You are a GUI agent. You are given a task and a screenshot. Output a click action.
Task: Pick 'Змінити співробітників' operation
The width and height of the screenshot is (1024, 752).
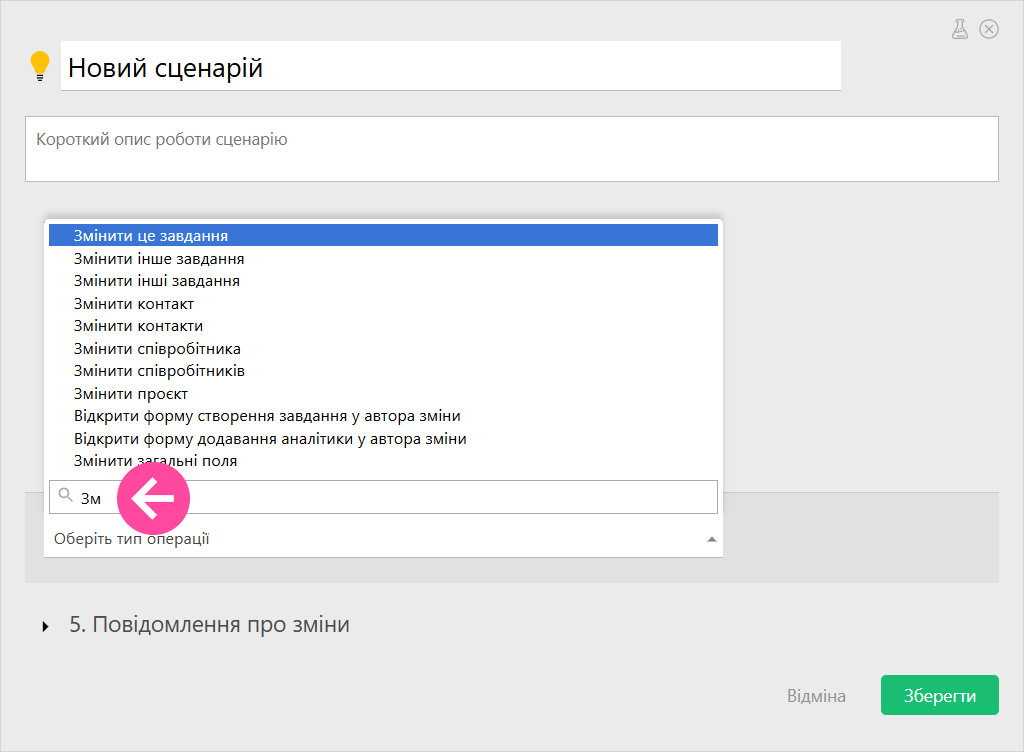point(159,371)
